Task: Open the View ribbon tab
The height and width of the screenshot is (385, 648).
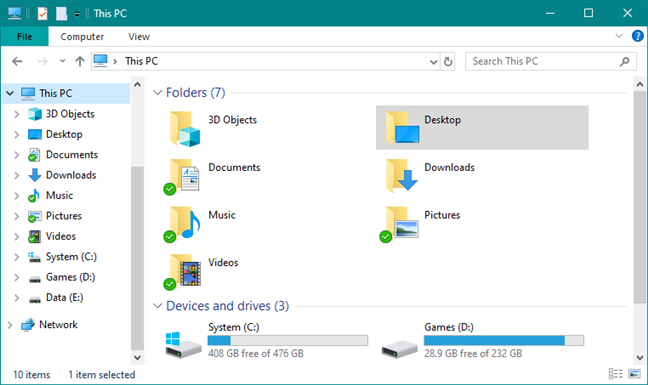Action: (139, 37)
